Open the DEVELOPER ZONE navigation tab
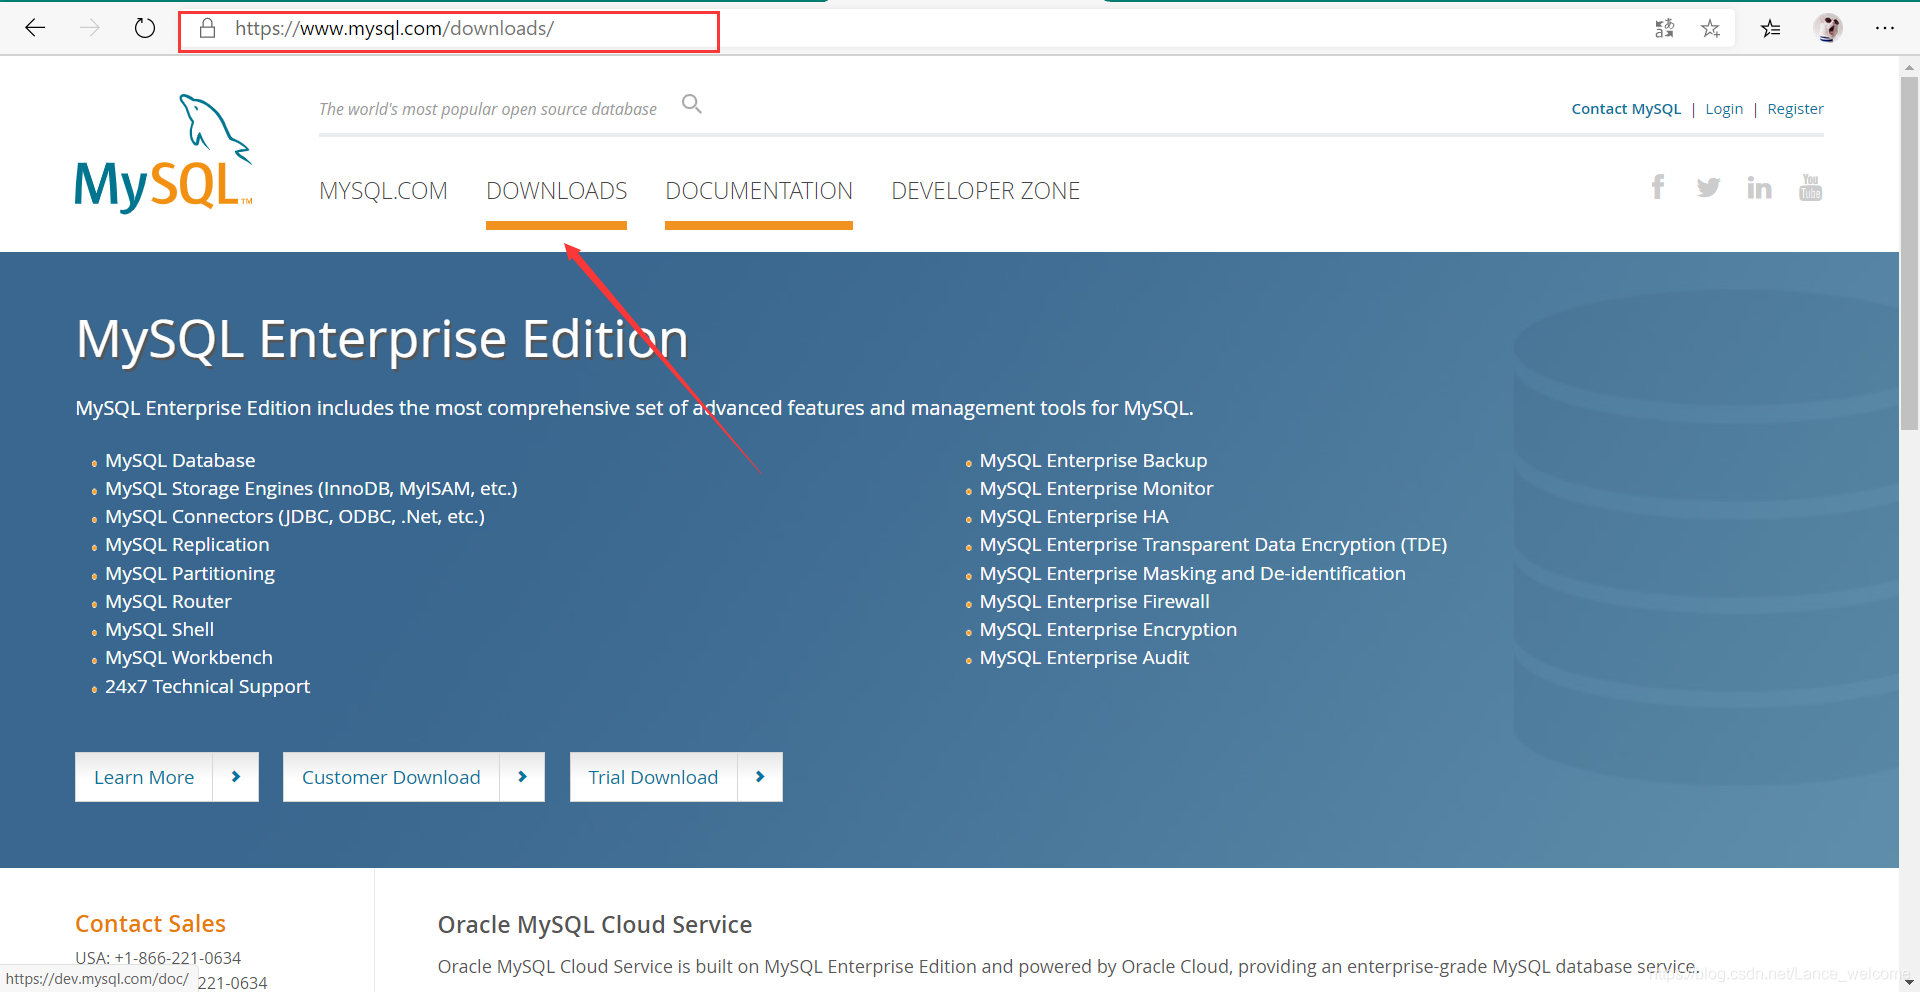 pyautogui.click(x=986, y=191)
